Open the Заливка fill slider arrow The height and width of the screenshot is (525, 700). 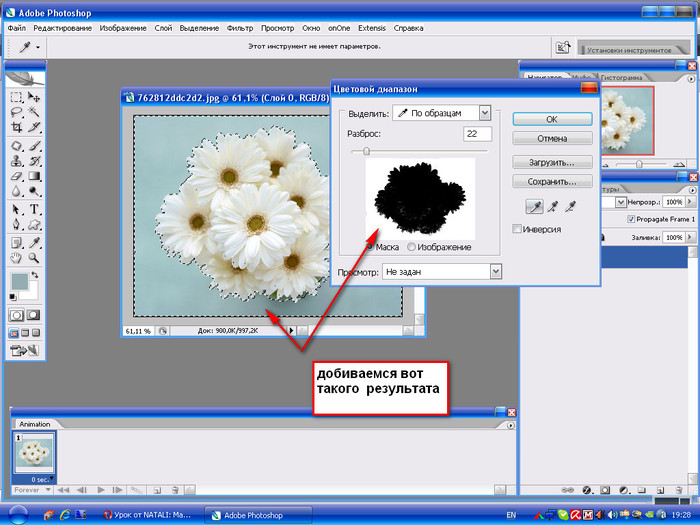(x=690, y=237)
